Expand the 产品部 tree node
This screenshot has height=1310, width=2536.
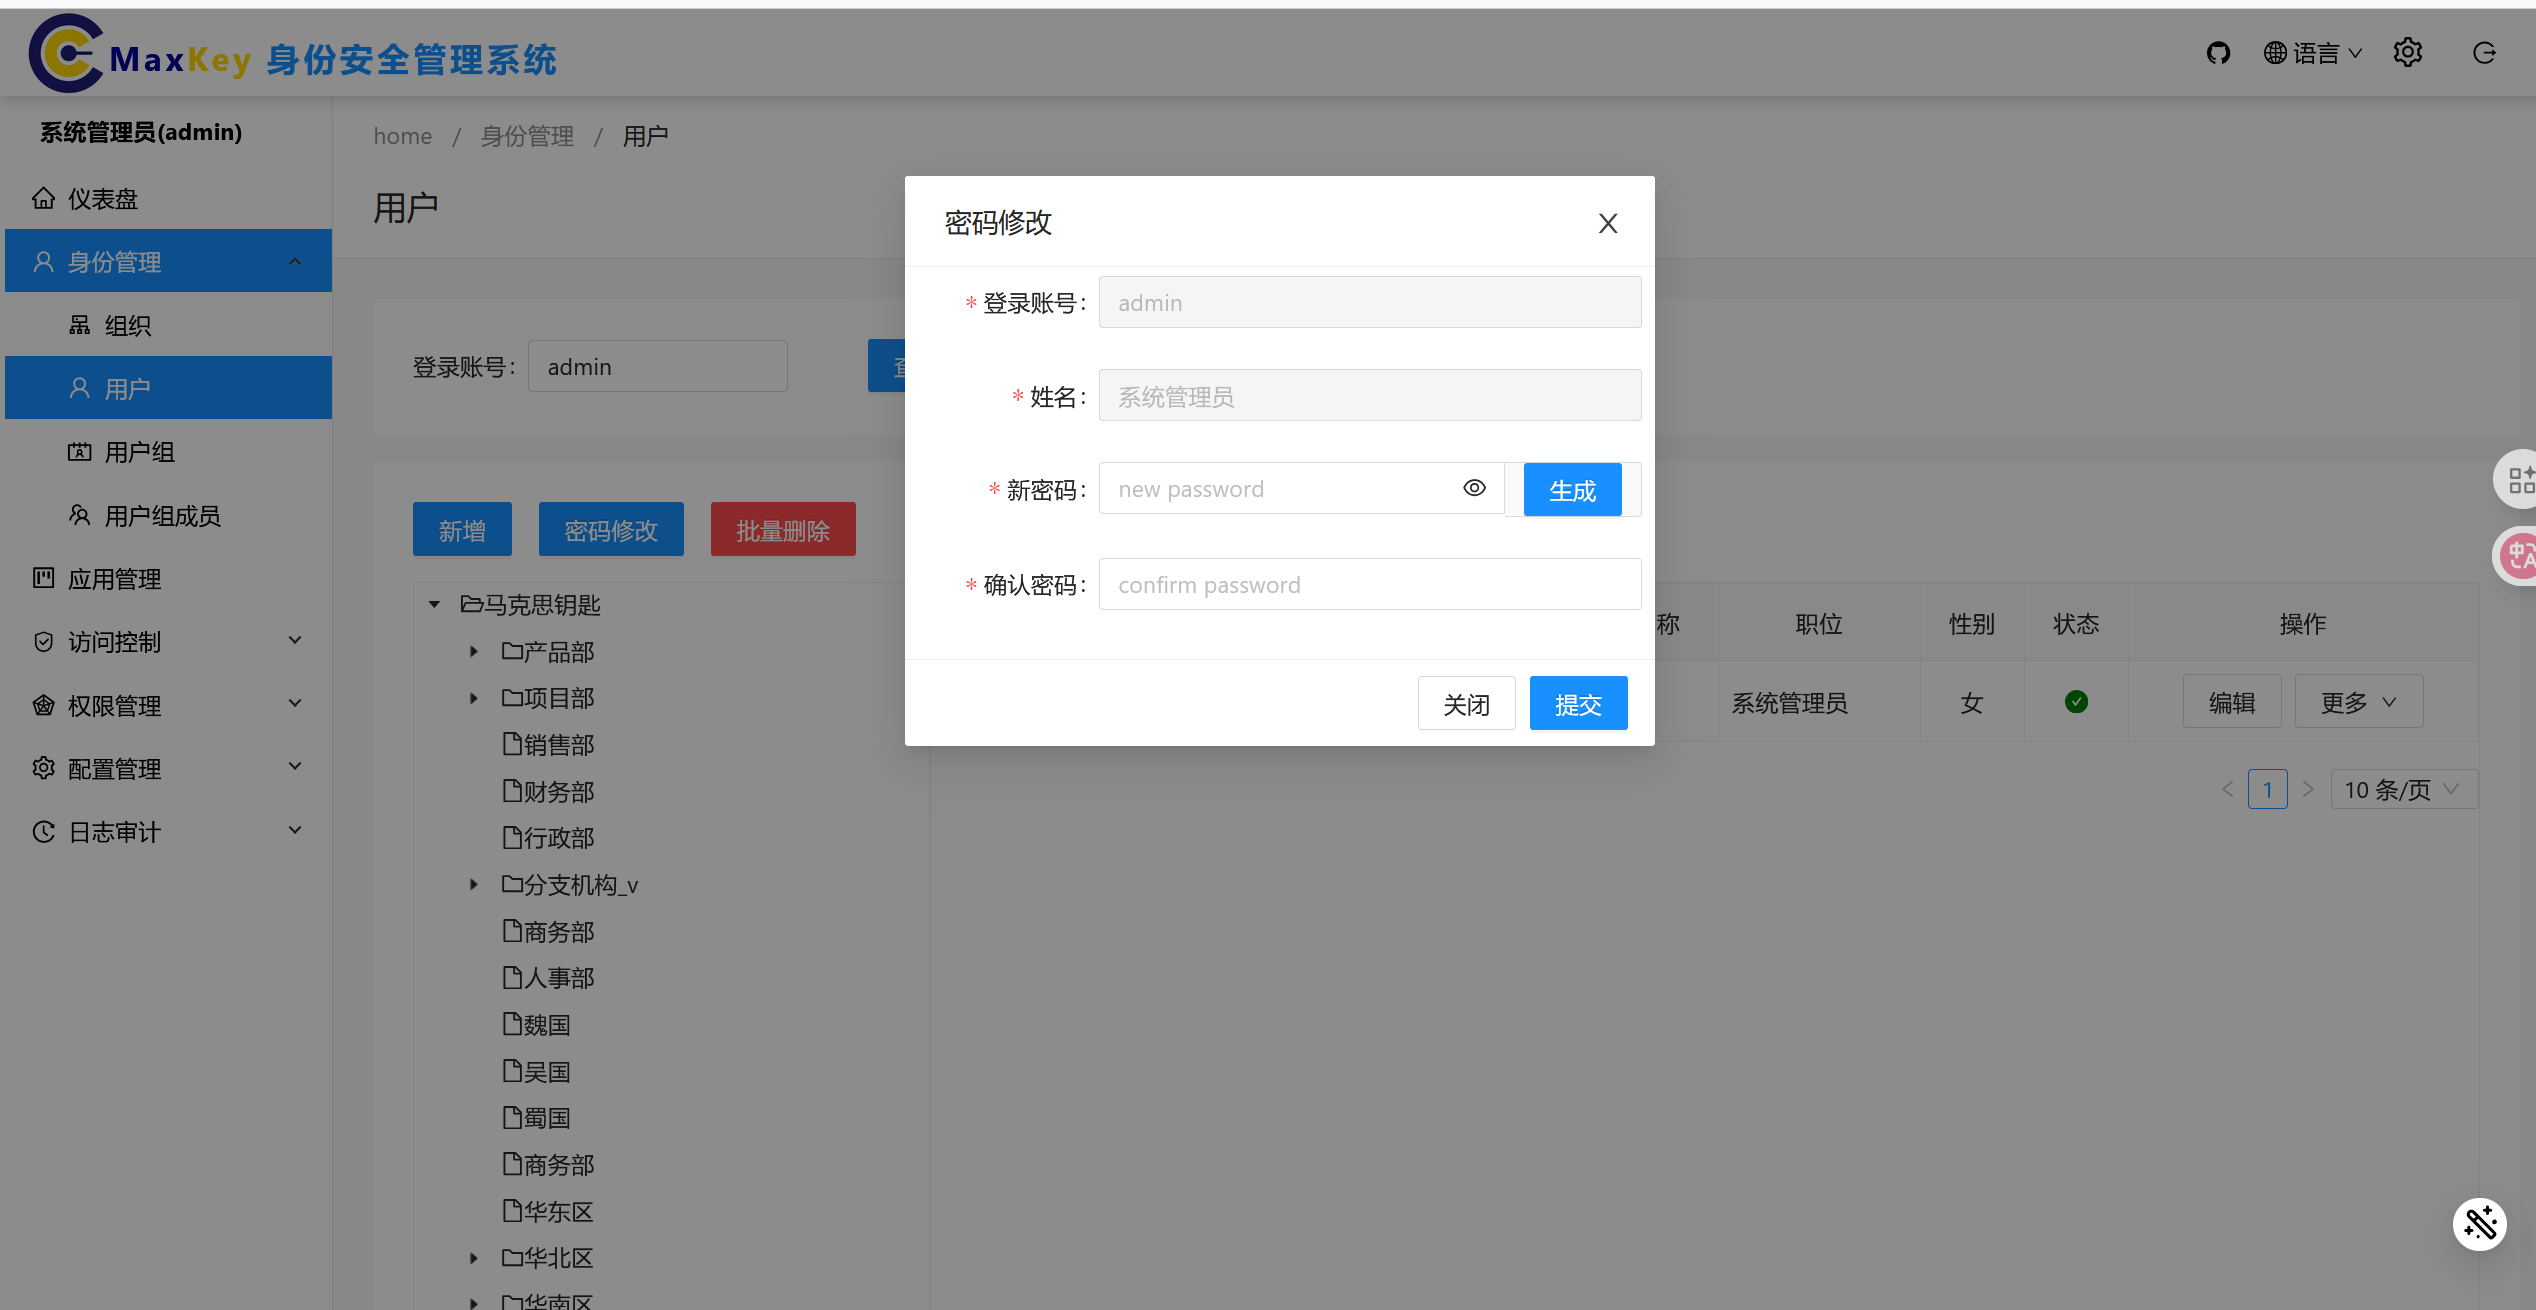pyautogui.click(x=474, y=651)
